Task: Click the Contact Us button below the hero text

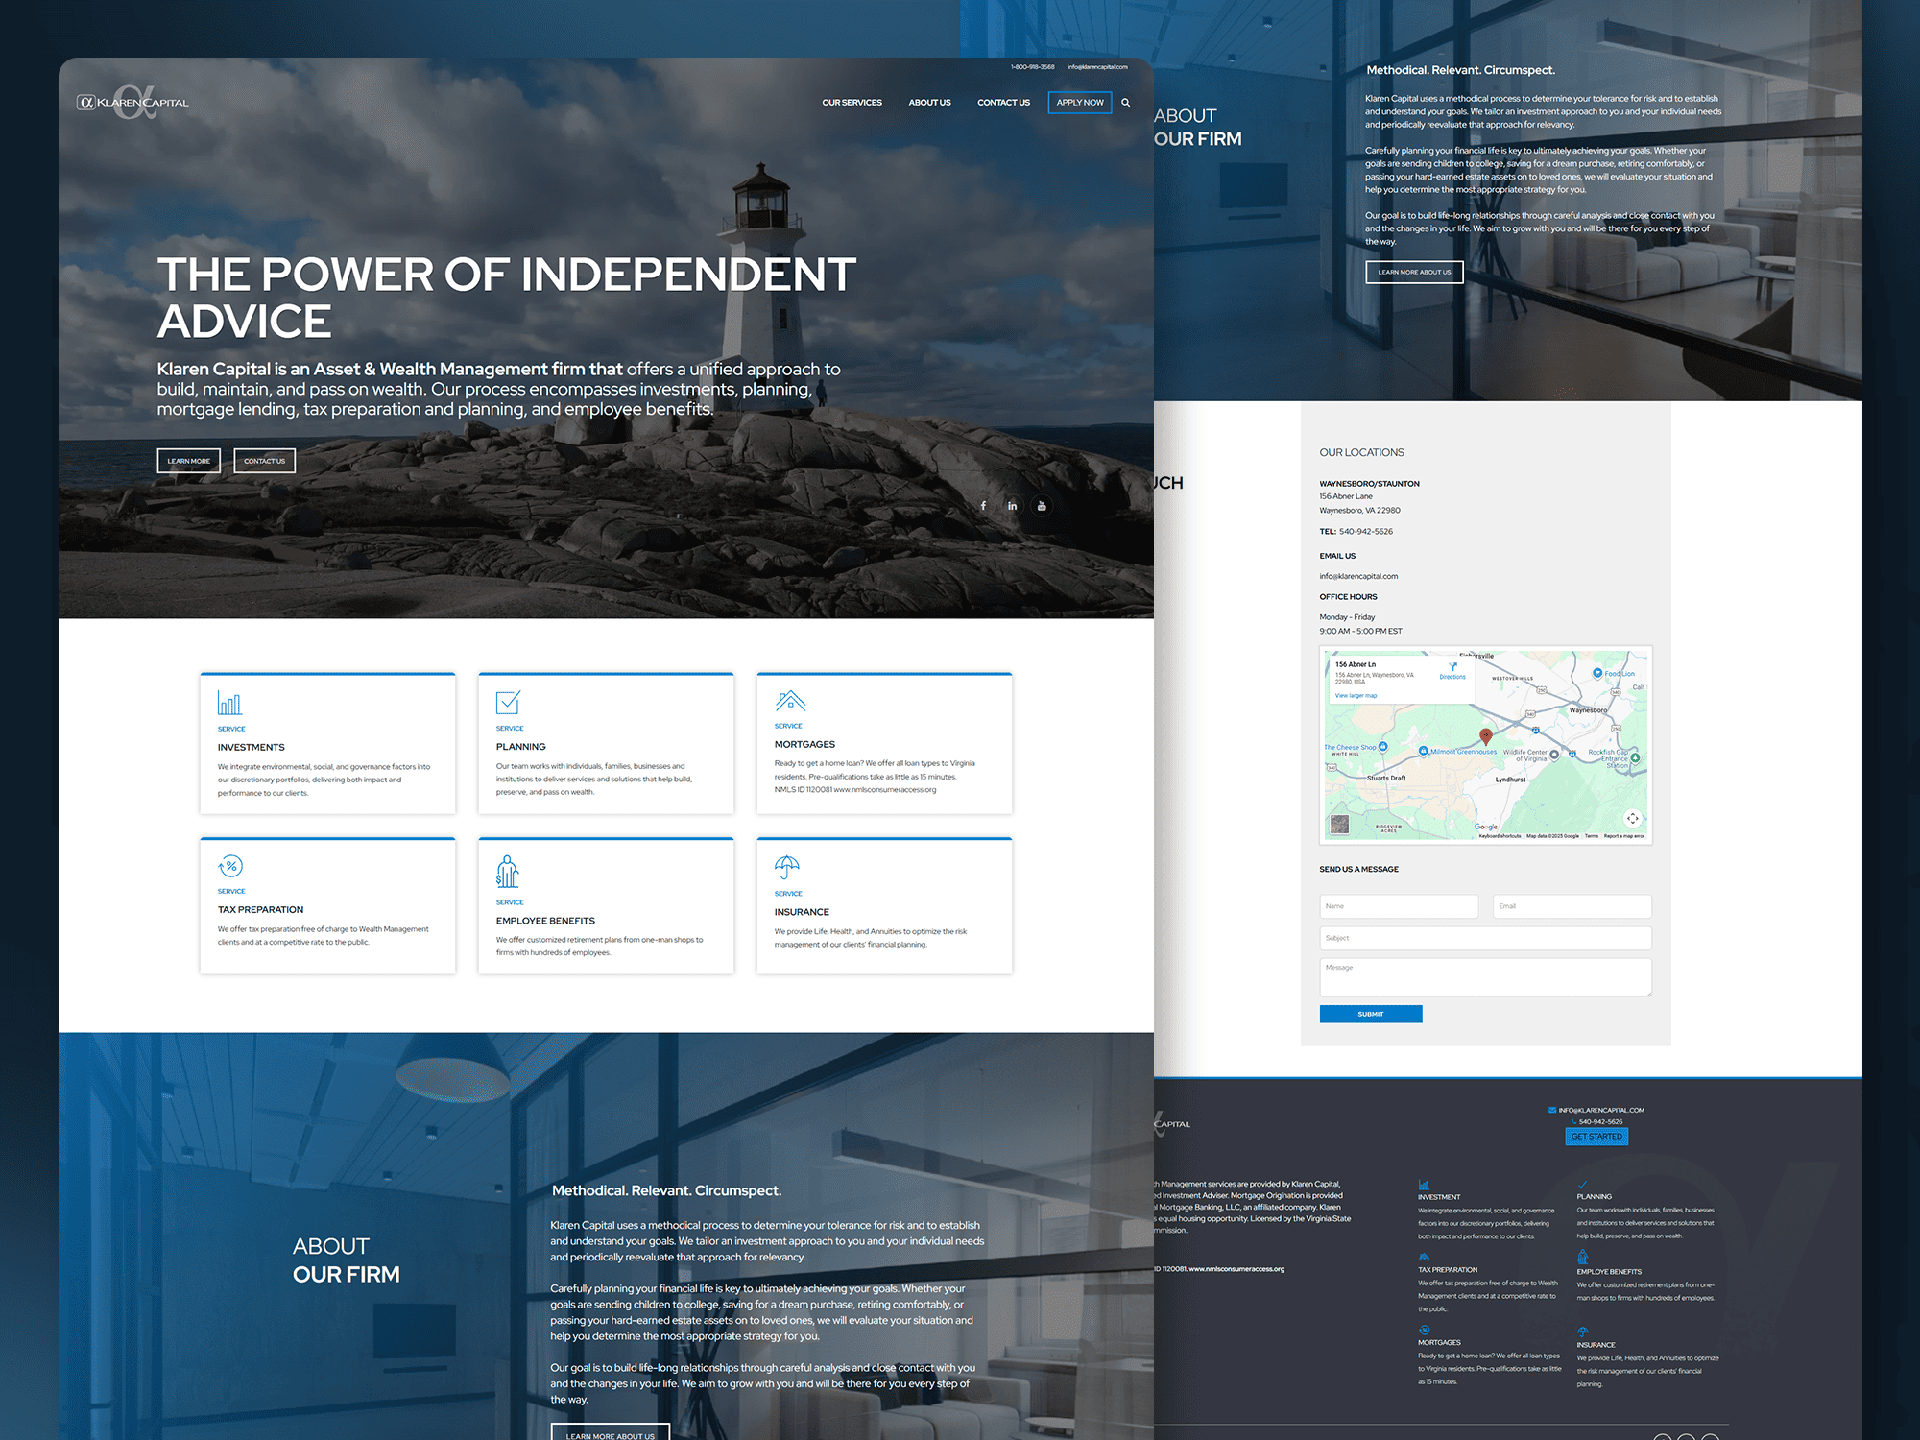Action: pyautogui.click(x=265, y=461)
